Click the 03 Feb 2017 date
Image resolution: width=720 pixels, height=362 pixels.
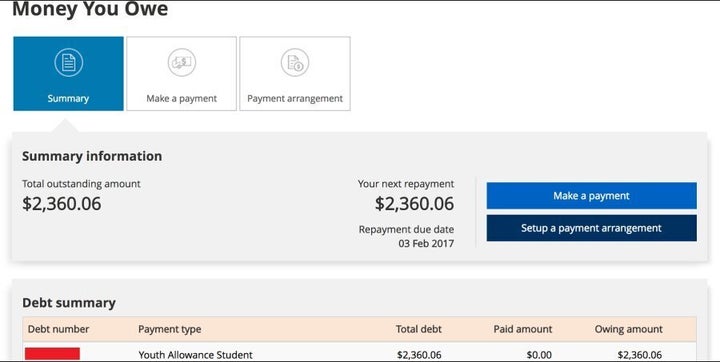point(426,243)
